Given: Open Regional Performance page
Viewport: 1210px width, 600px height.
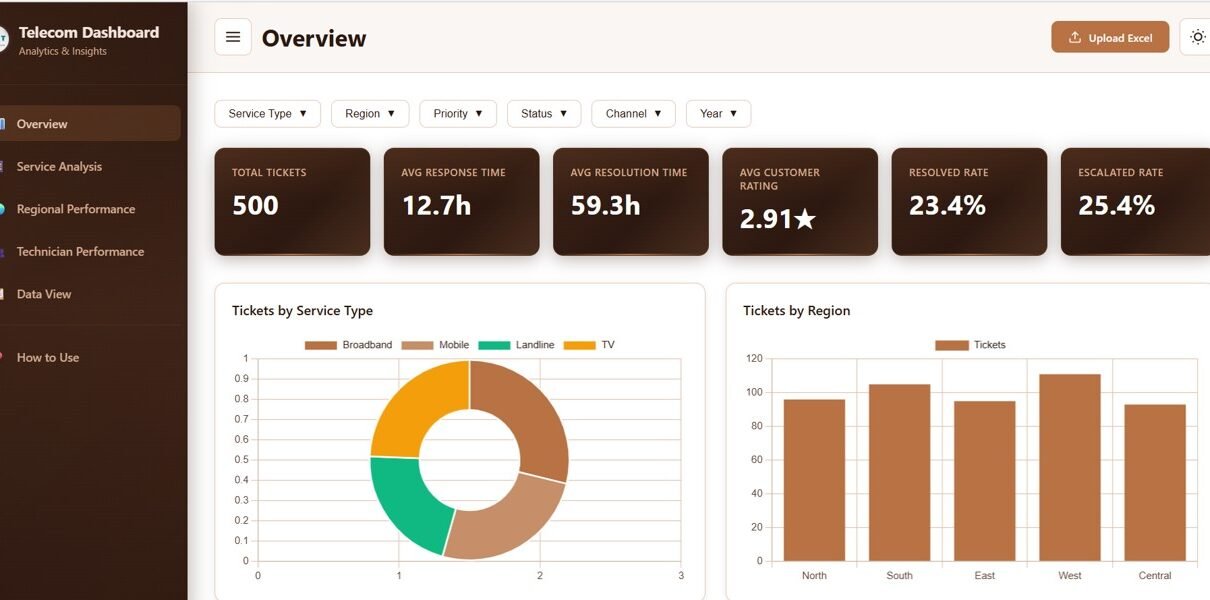Looking at the screenshot, I should point(75,209).
